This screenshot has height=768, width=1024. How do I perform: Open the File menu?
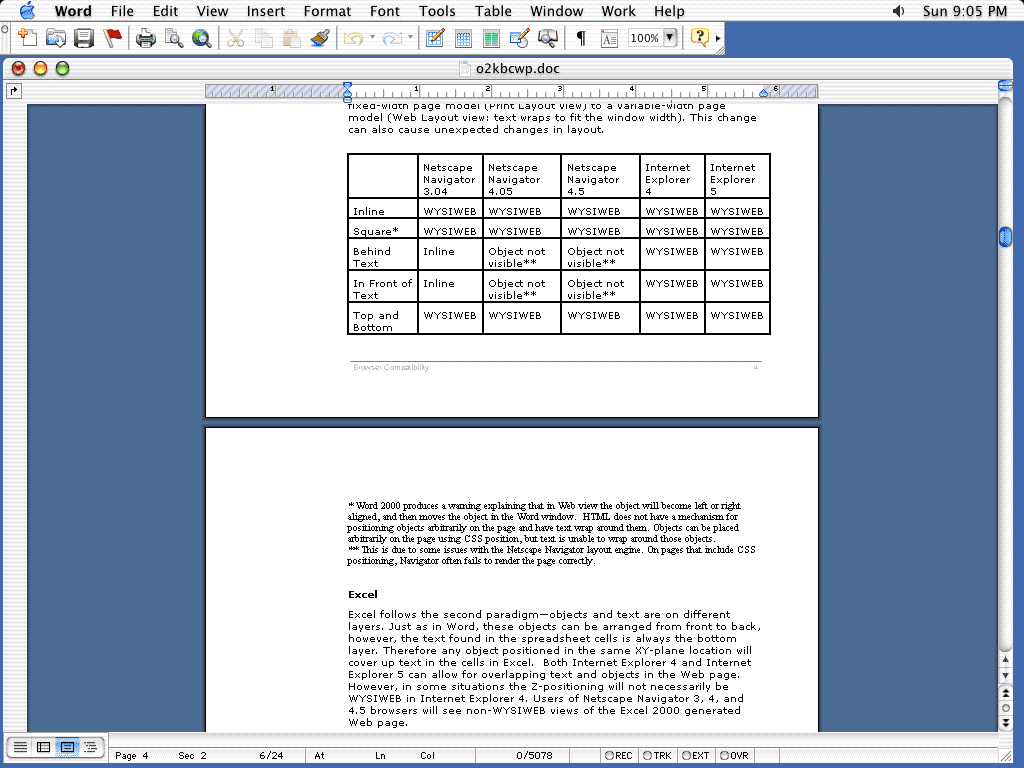[x=122, y=11]
